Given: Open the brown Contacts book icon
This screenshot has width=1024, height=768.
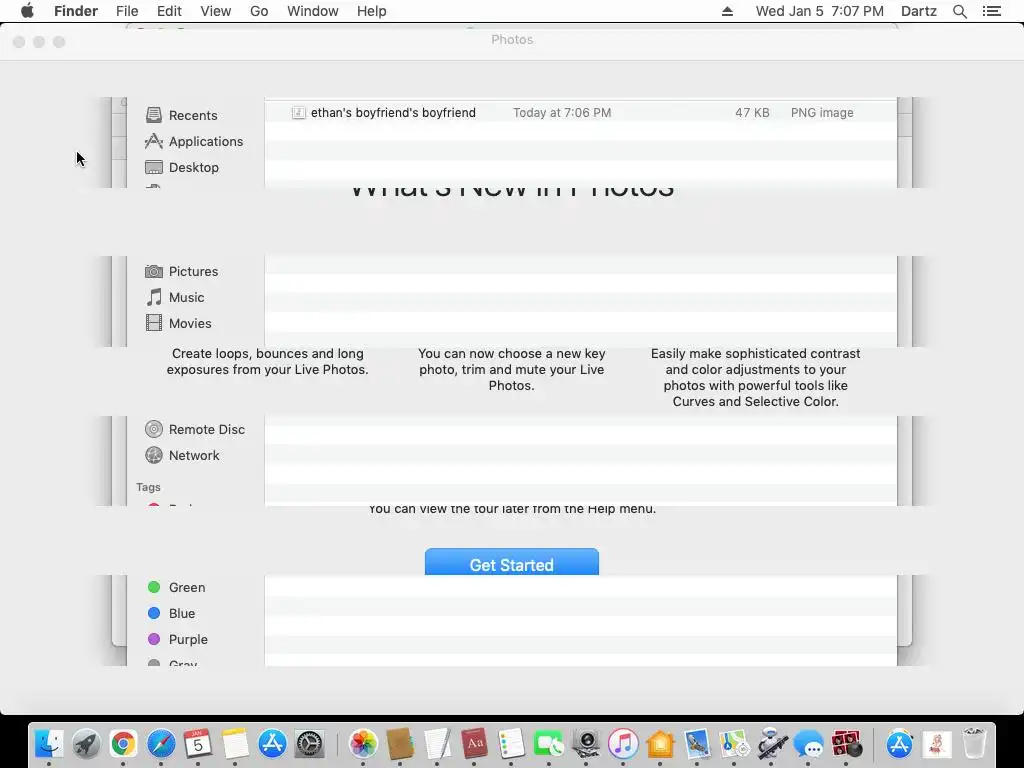Looking at the screenshot, I should tap(400, 743).
